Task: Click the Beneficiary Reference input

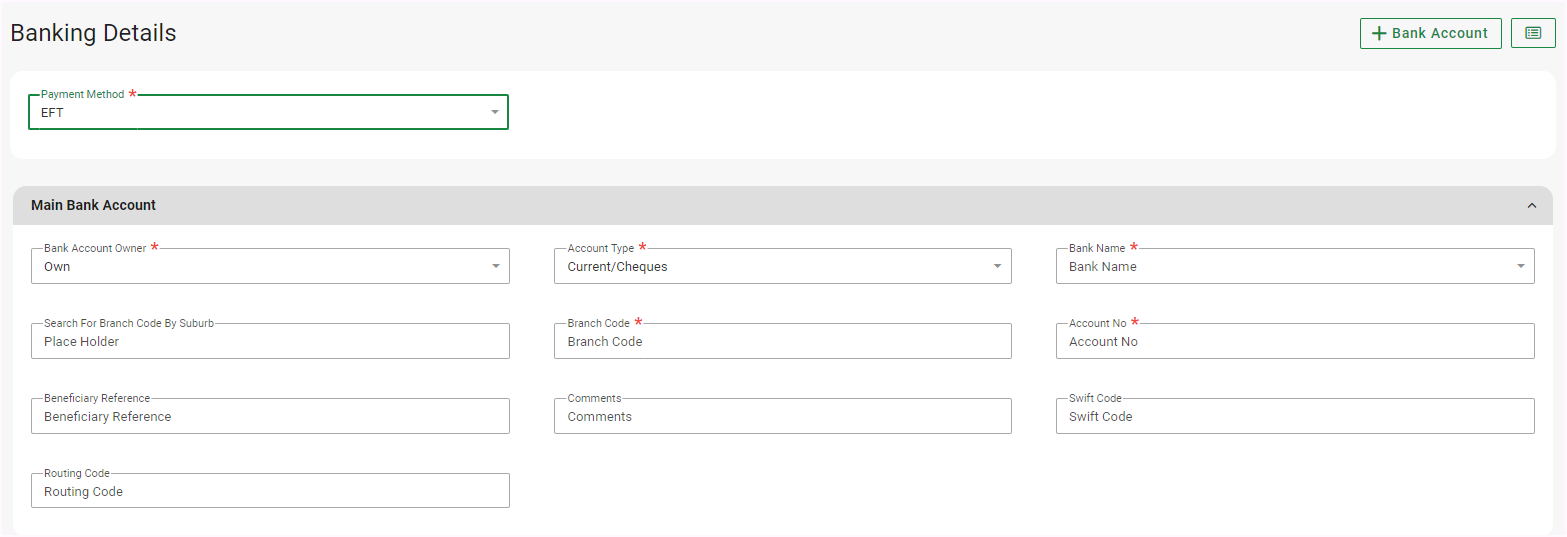Action: 270,417
